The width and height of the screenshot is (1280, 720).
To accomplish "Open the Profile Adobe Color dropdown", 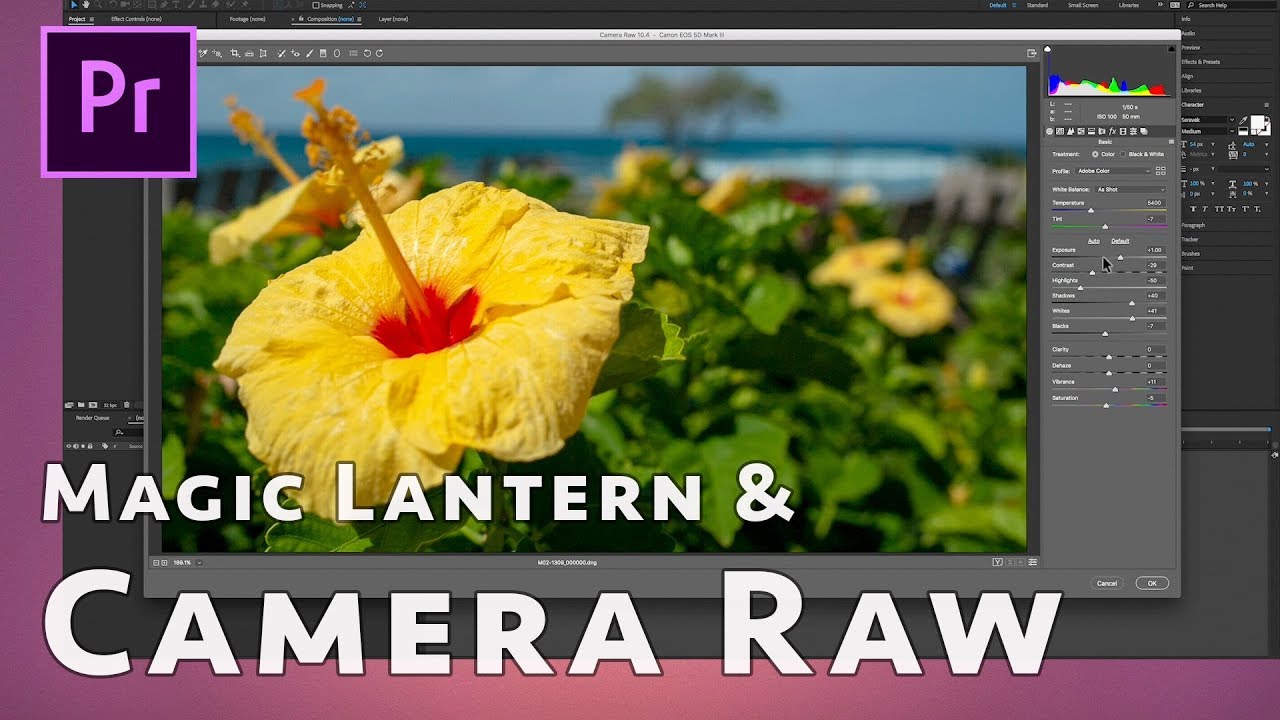I will tap(1113, 171).
